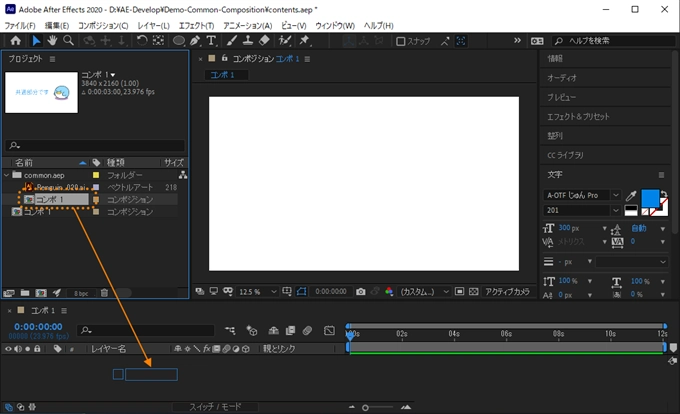Take snapshot with camera icon in viewer
Screen dimensions: 680x414
(360, 292)
